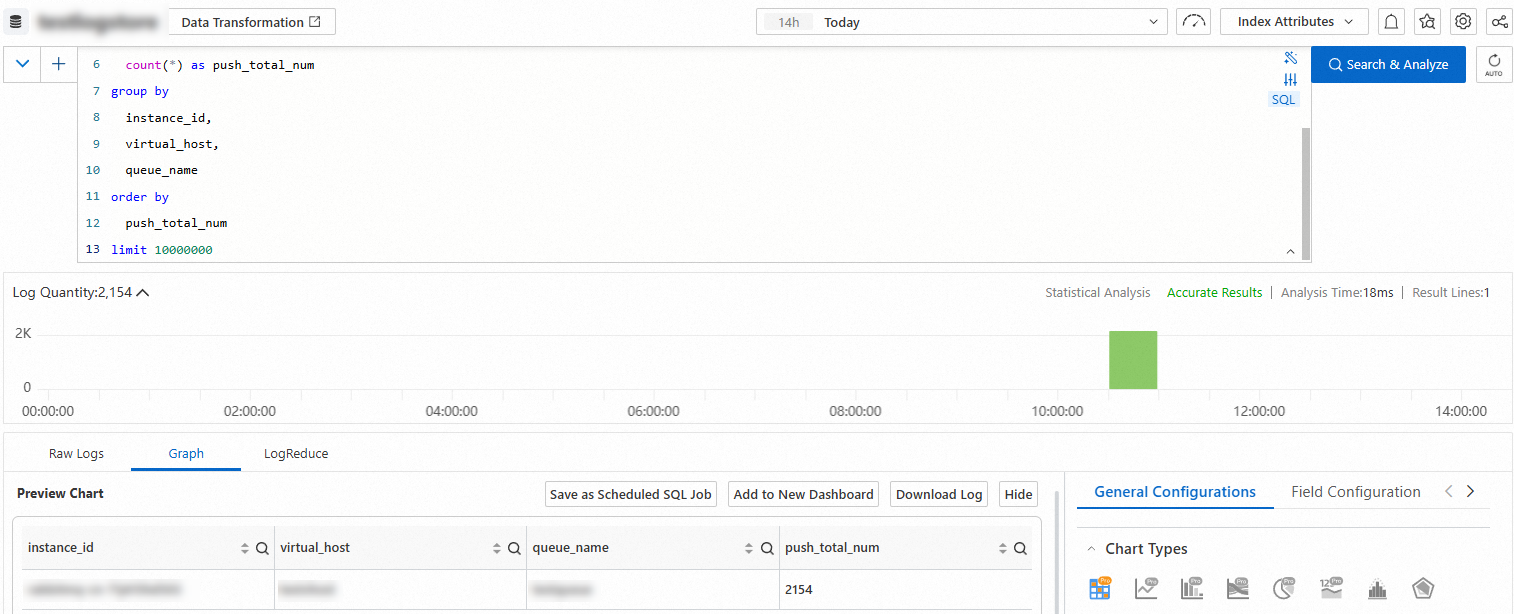Click the Hide button
This screenshot has width=1514, height=614.
[1018, 494]
